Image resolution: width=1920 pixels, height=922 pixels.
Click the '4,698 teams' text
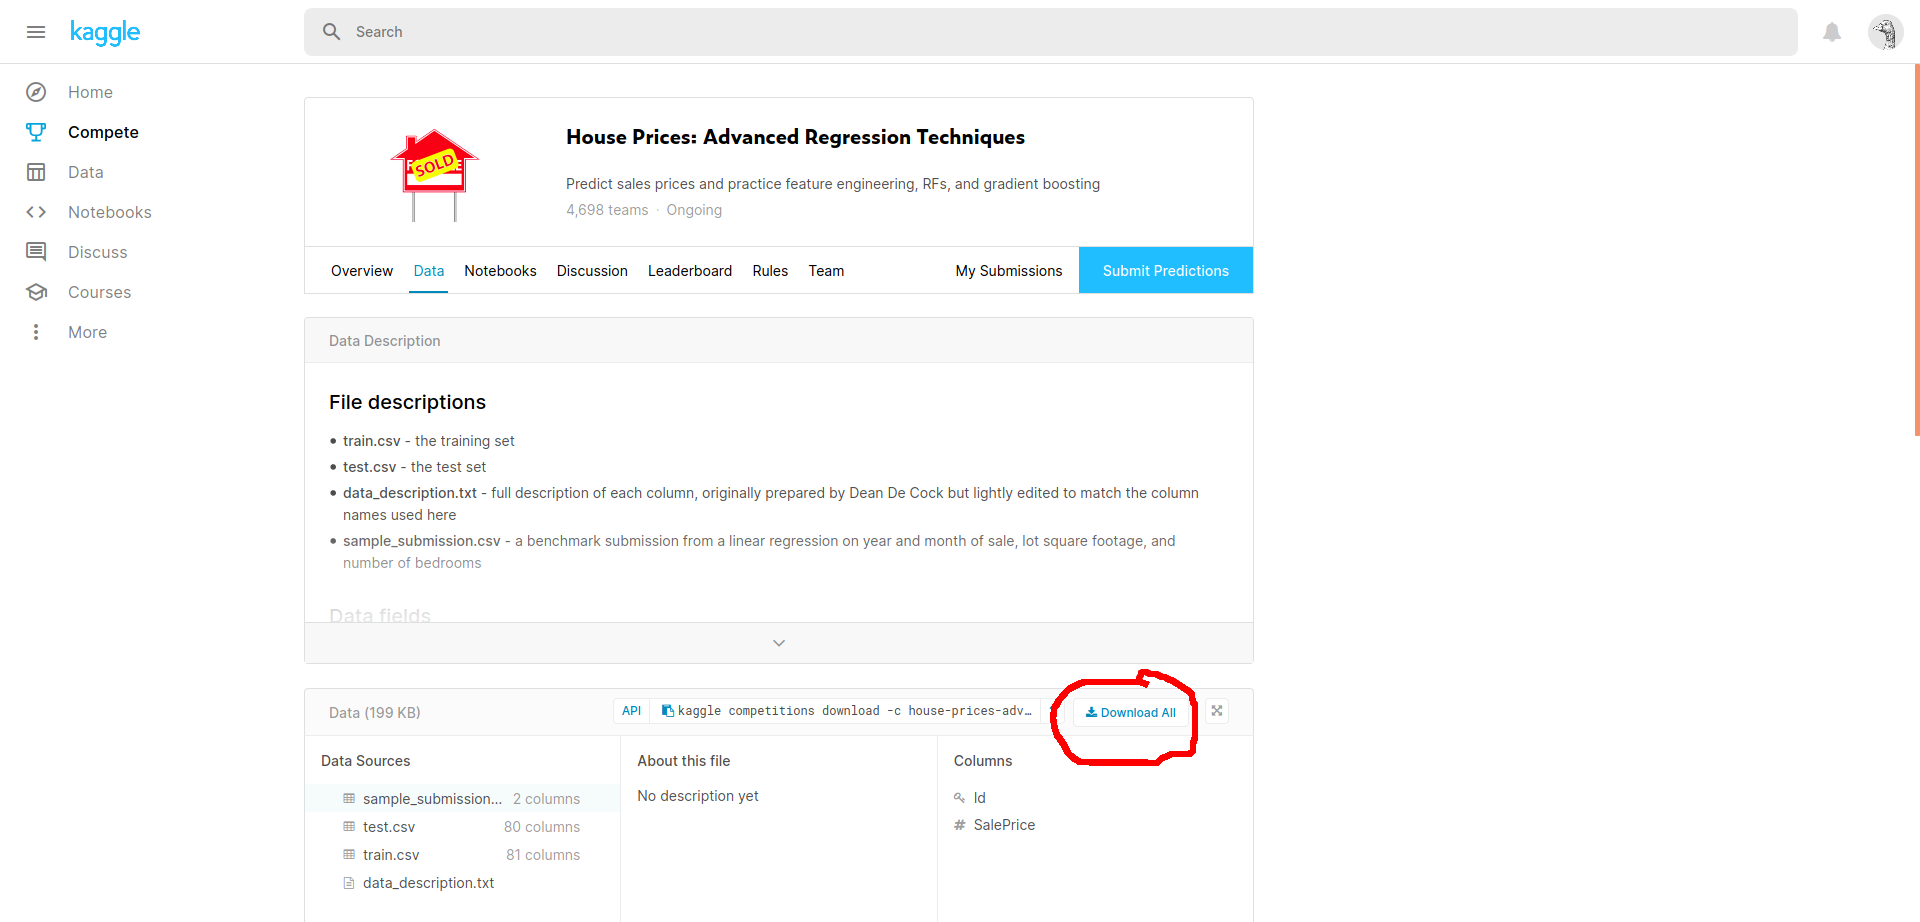tap(607, 210)
